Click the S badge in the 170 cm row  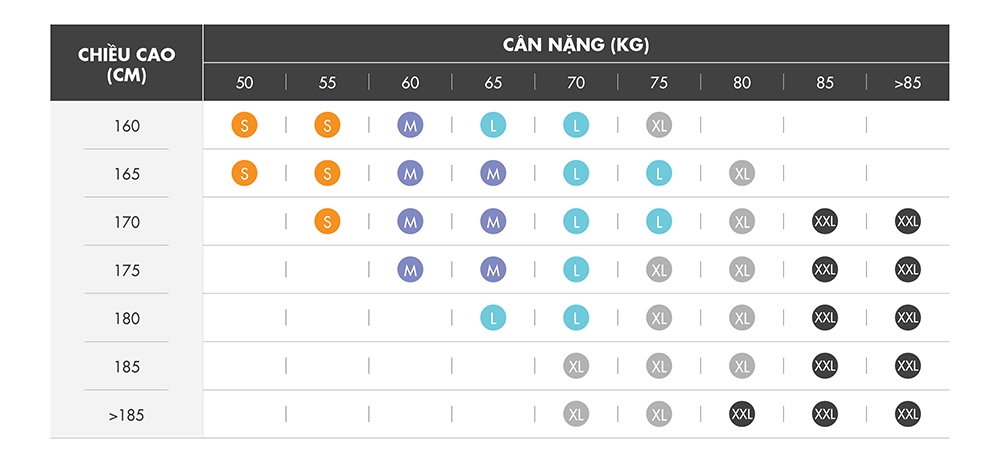point(327,221)
